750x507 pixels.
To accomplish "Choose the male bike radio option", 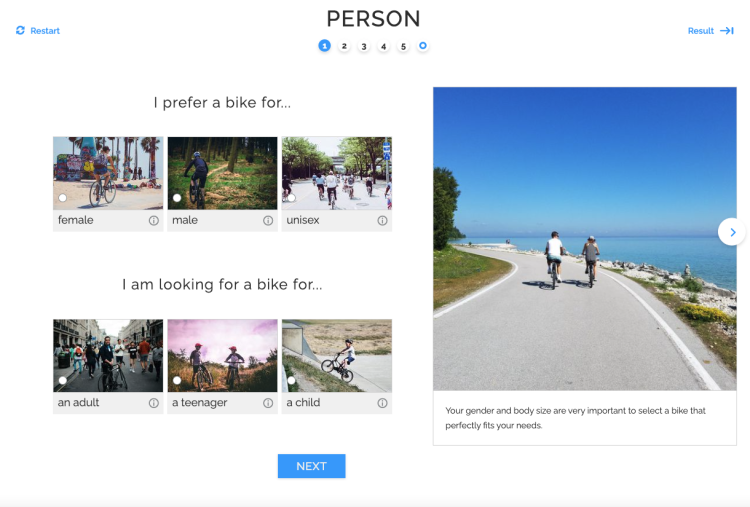I will [177, 198].
